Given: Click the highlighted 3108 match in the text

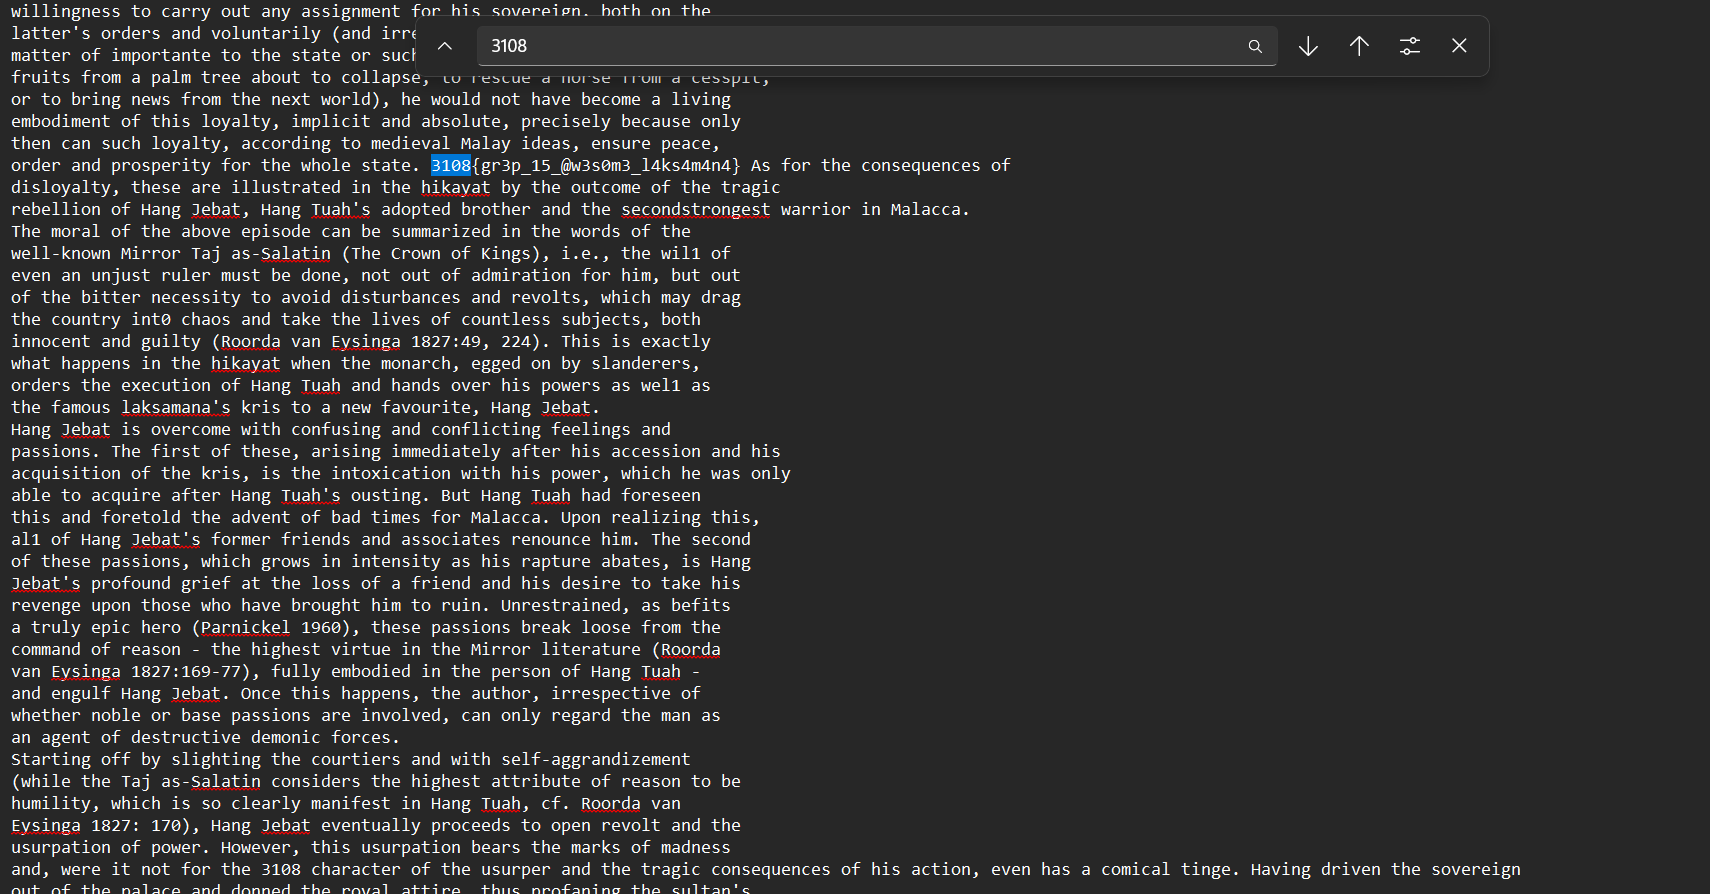Looking at the screenshot, I should 450,166.
